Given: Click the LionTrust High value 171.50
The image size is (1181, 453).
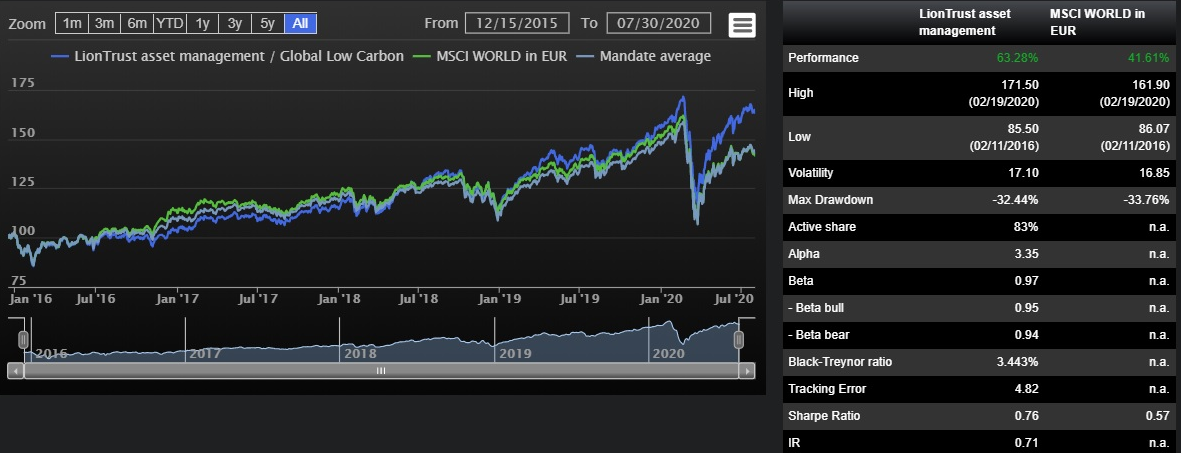Looking at the screenshot, I should click(1022, 84).
